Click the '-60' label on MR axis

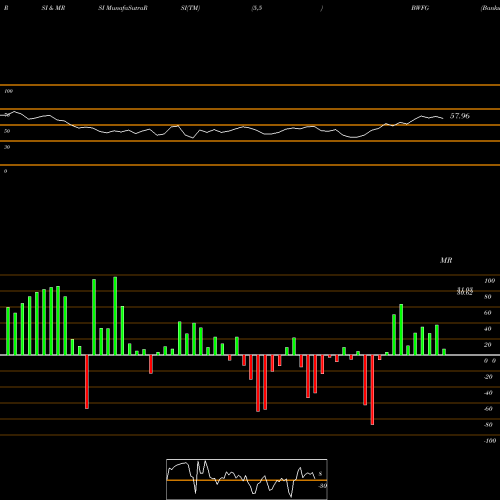tap(488, 409)
